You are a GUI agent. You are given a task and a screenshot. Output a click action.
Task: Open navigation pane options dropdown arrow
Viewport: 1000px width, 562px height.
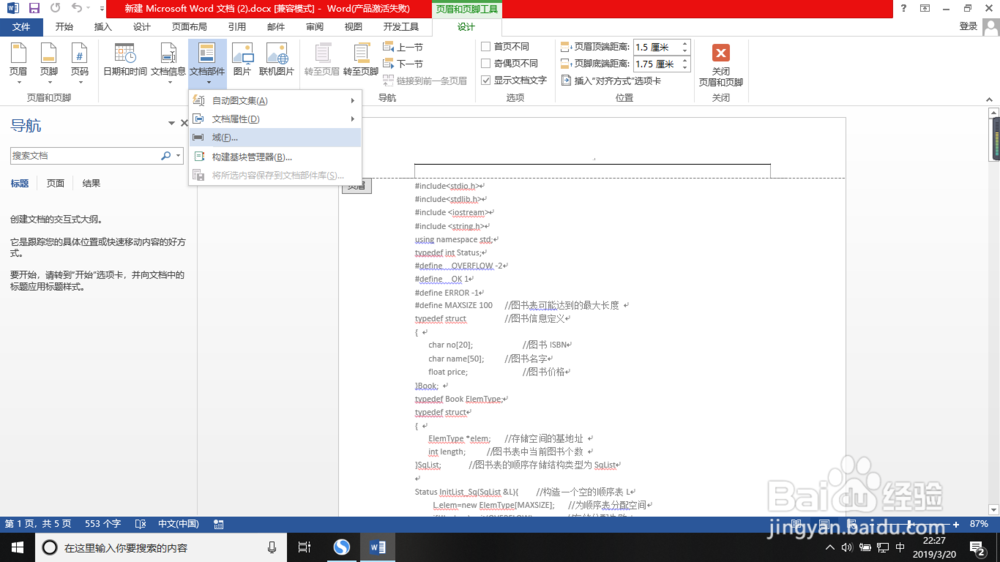[x=172, y=123]
